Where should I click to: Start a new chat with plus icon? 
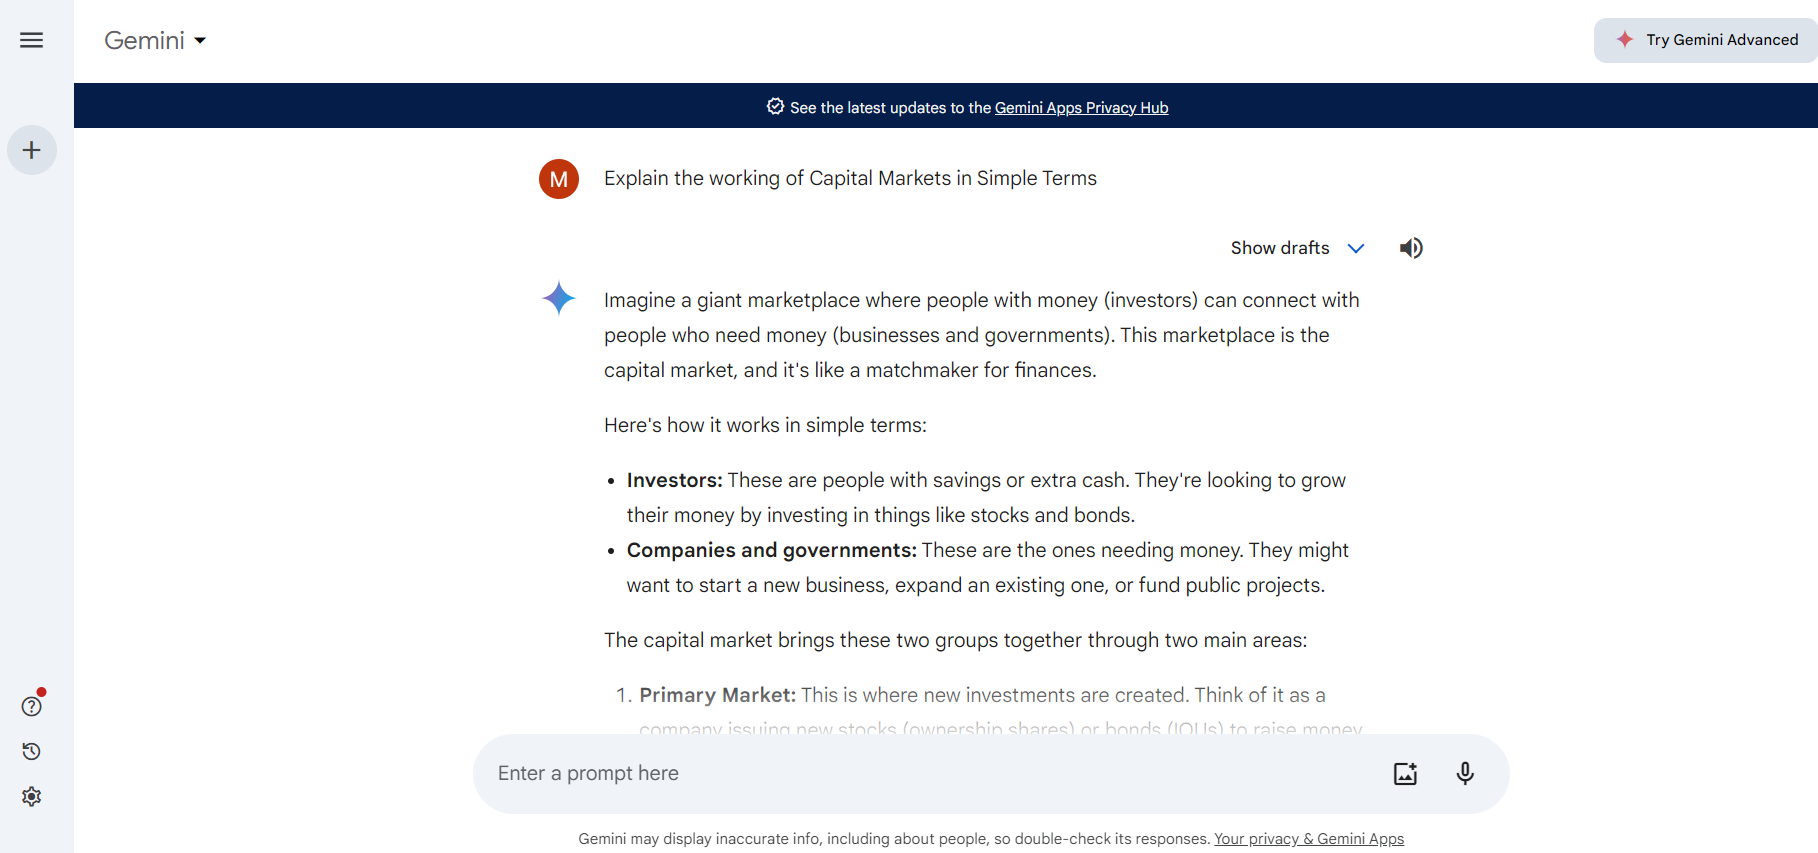click(x=32, y=150)
